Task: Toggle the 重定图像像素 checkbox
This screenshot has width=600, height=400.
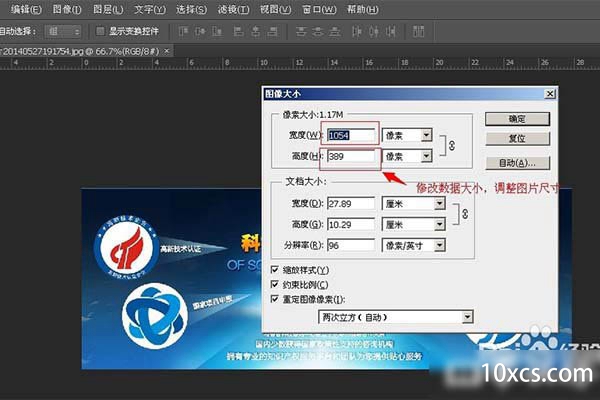Action: coord(276,298)
